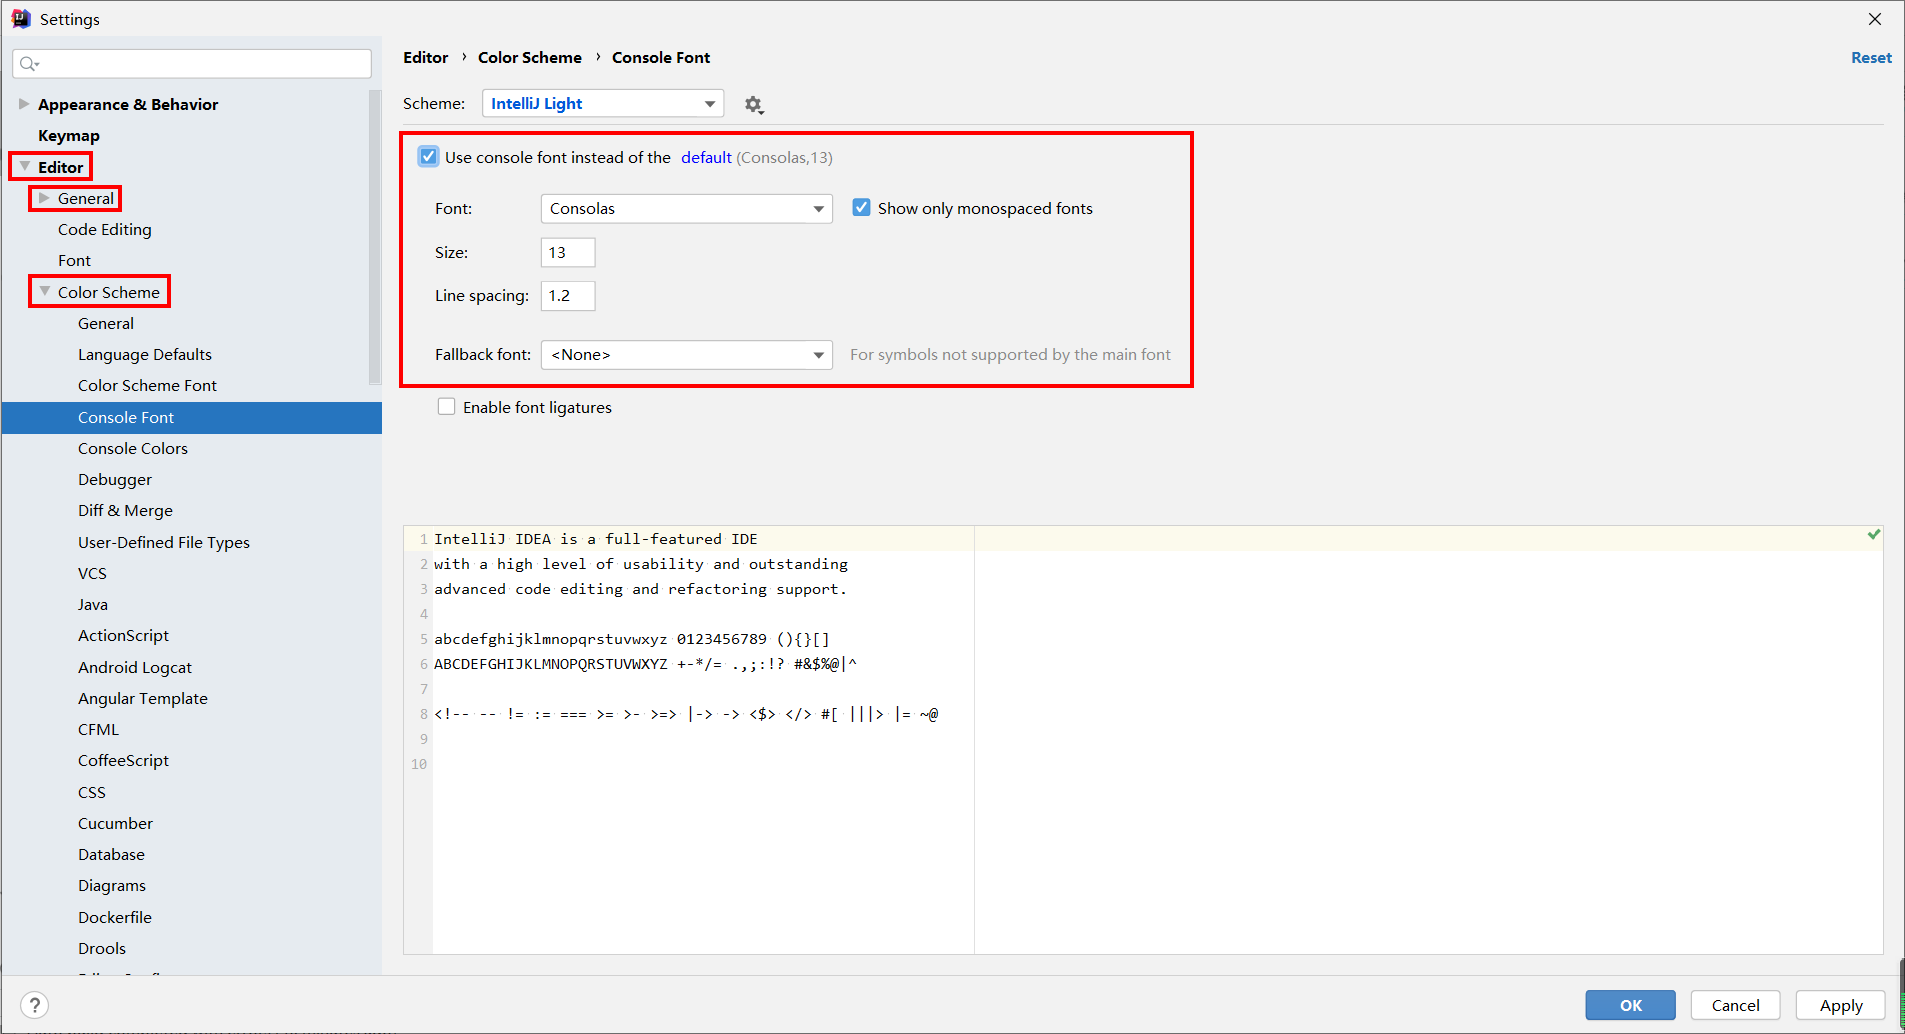Toggle Show only monospaced fonts checkbox
Viewport: 1905px width, 1034px height.
click(x=861, y=208)
